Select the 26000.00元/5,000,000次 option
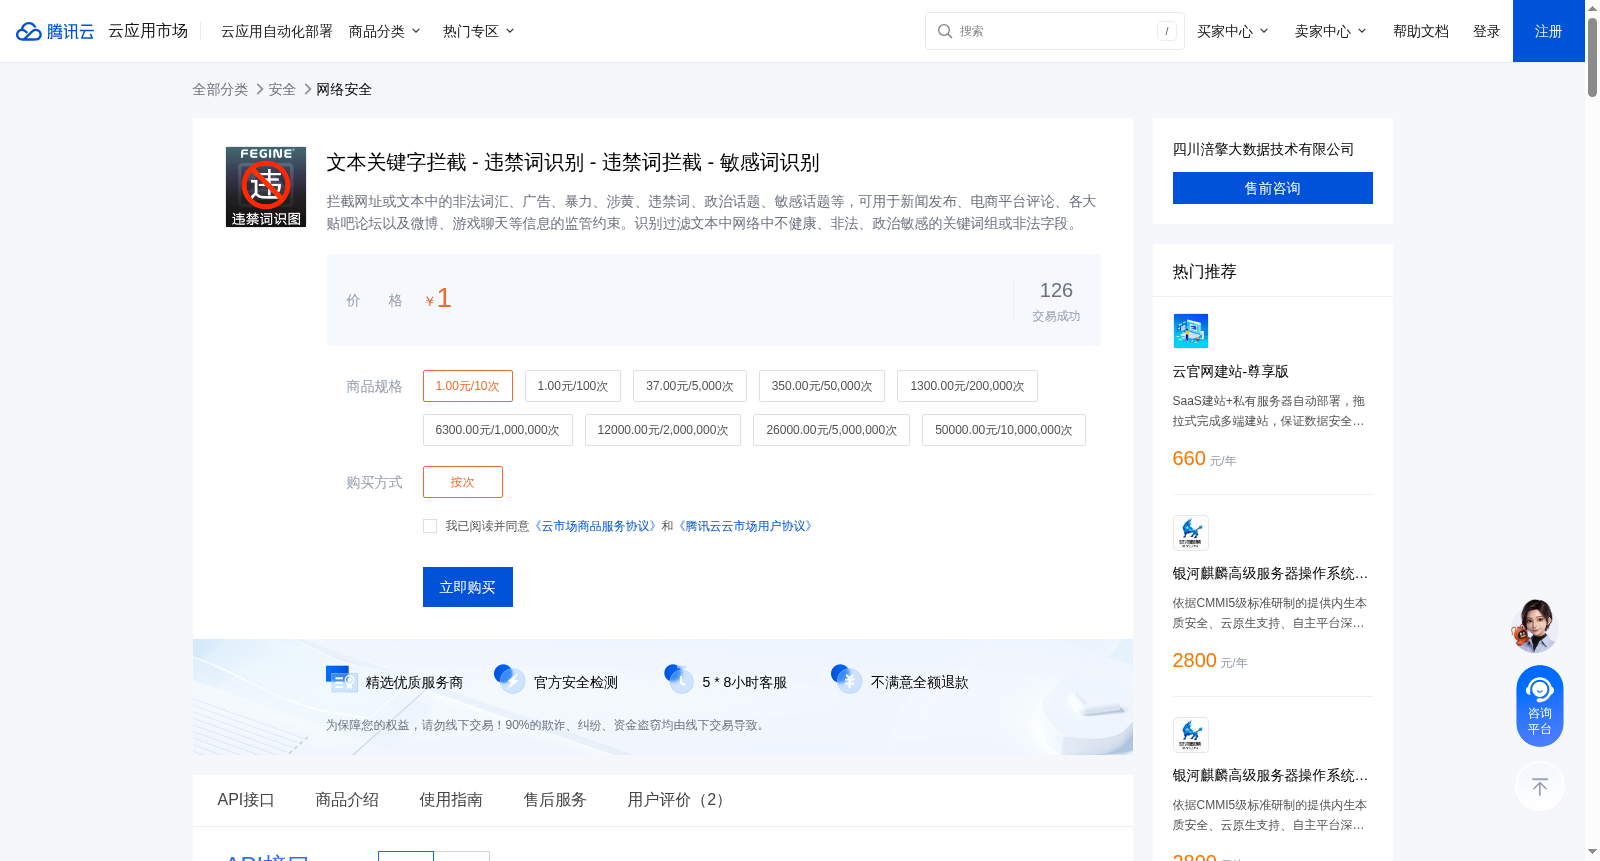Screen dimensions: 1600x861 coord(832,430)
